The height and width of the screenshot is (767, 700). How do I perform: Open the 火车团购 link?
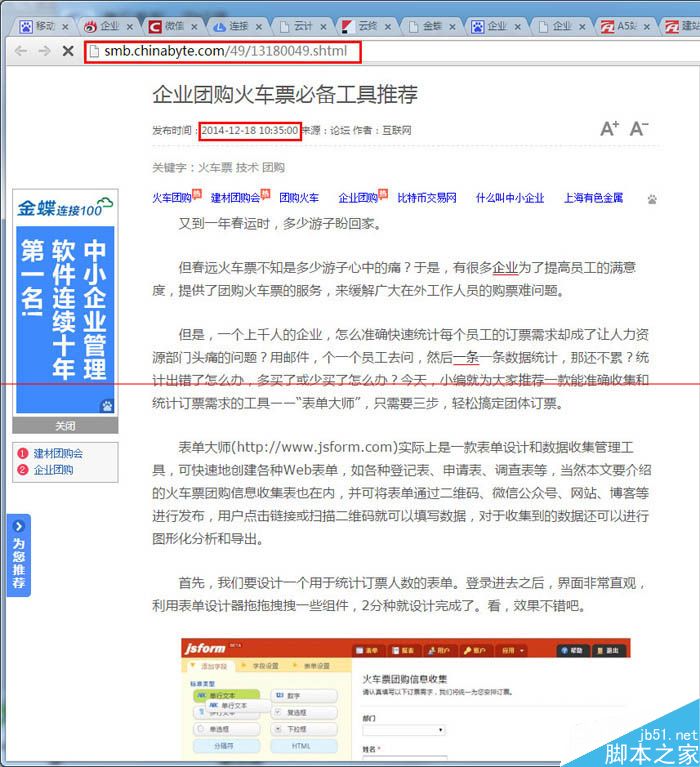(171, 198)
